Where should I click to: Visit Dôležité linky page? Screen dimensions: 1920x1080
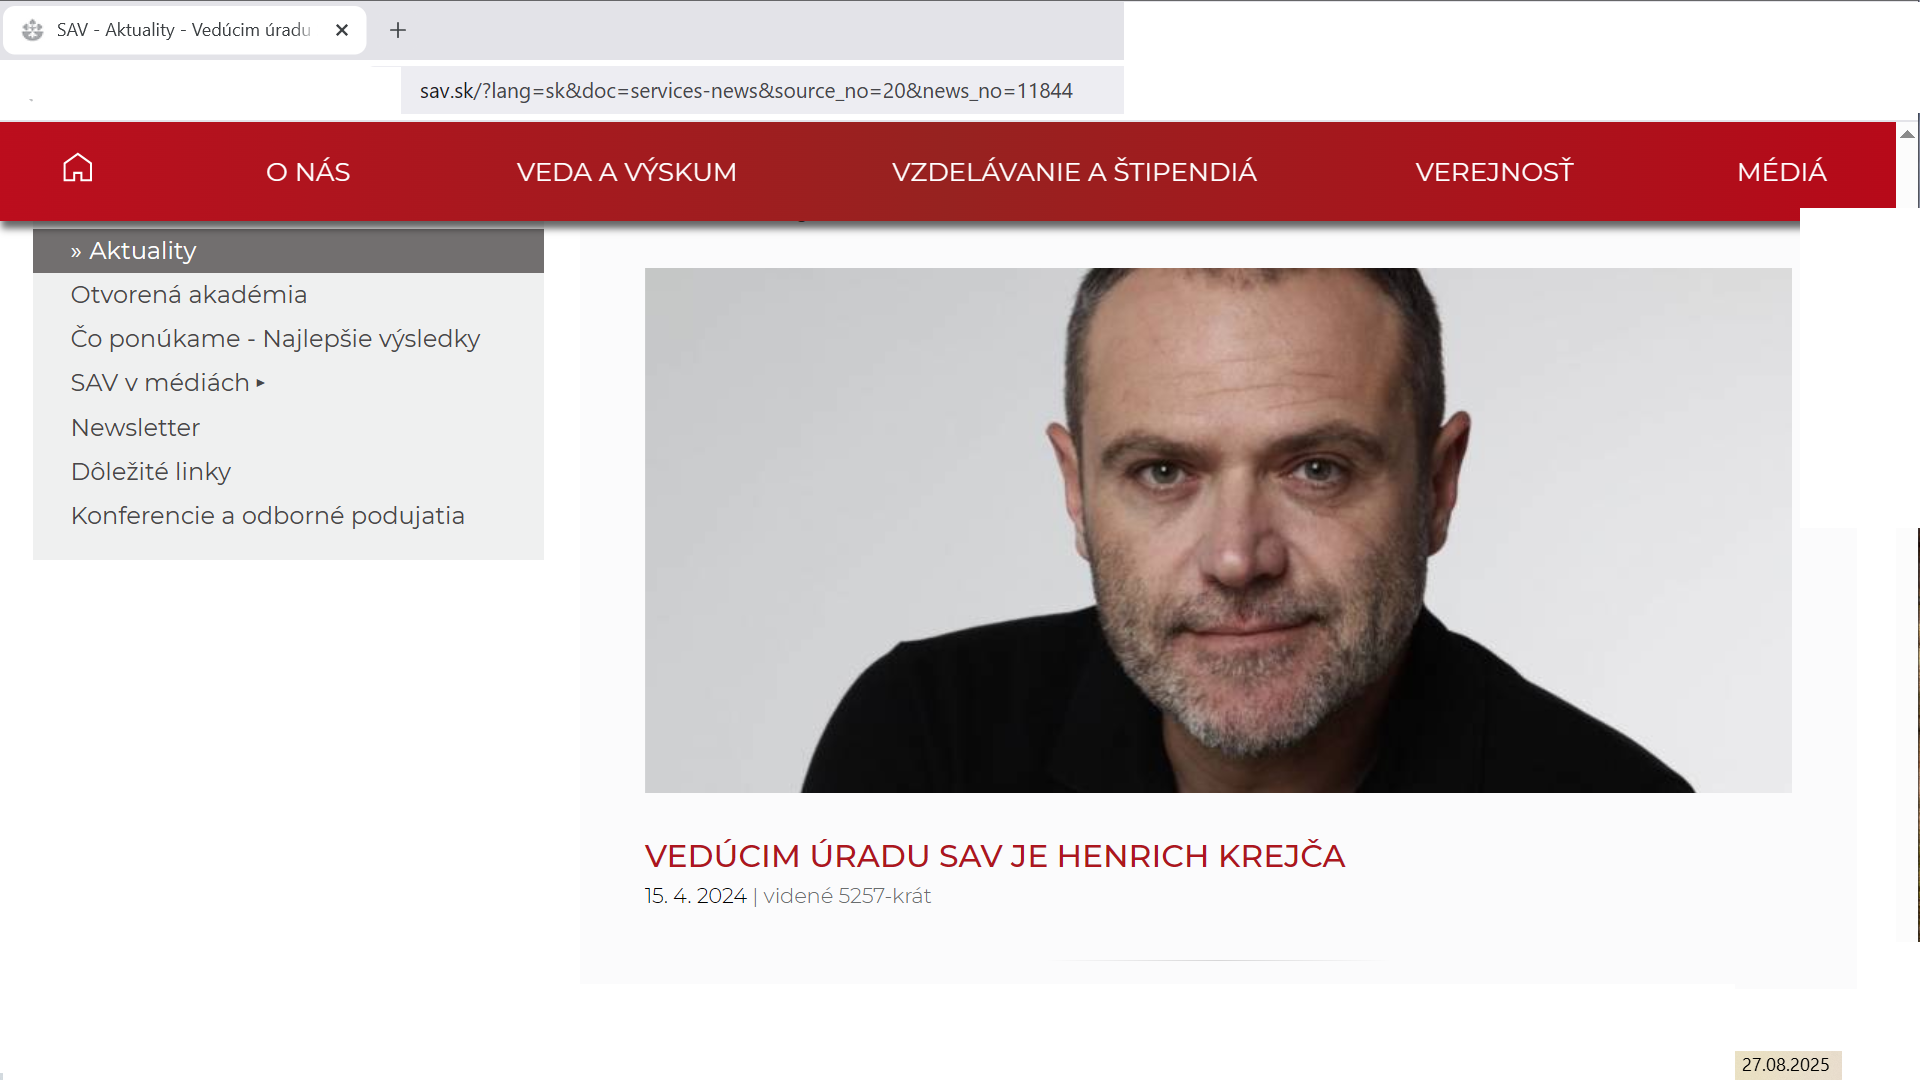151,472
